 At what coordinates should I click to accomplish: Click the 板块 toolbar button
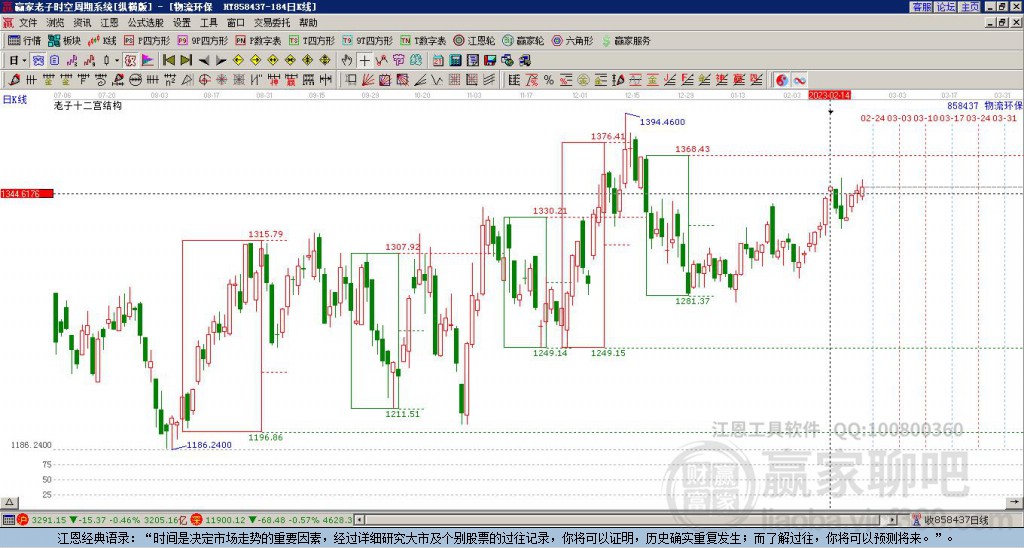pyautogui.click(x=65, y=40)
